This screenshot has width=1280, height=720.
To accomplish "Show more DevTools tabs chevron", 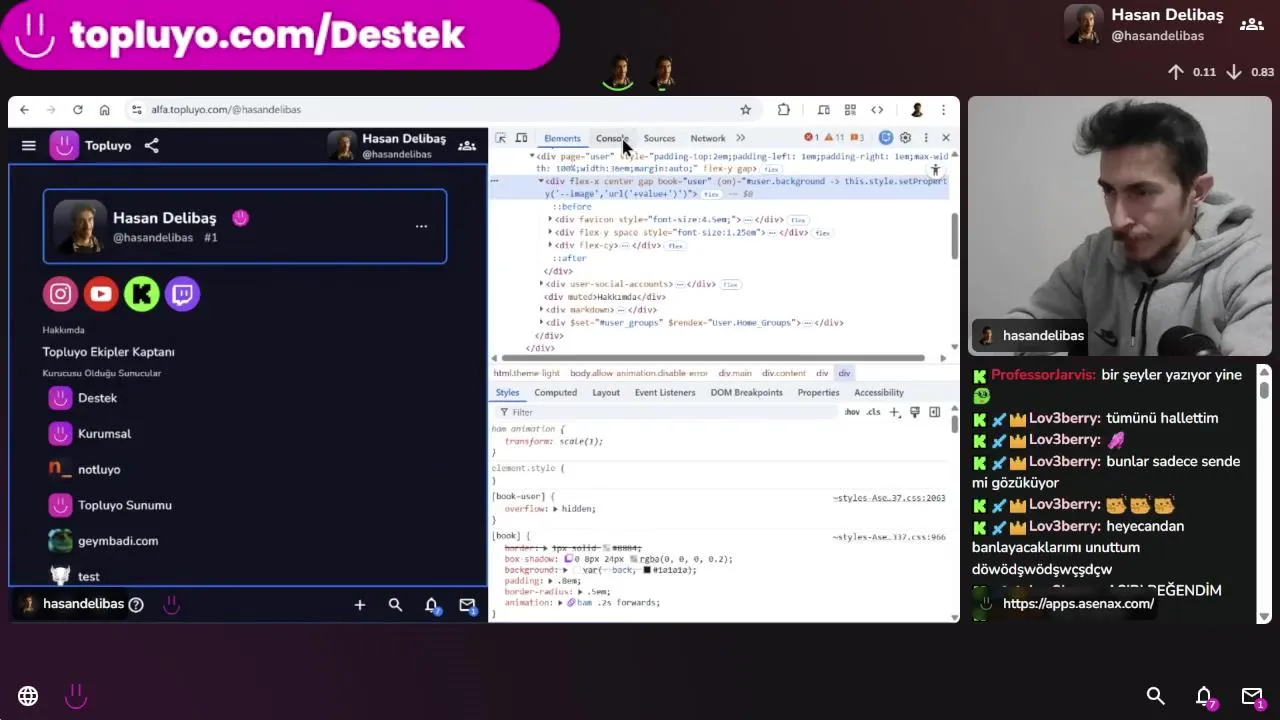I will (740, 138).
